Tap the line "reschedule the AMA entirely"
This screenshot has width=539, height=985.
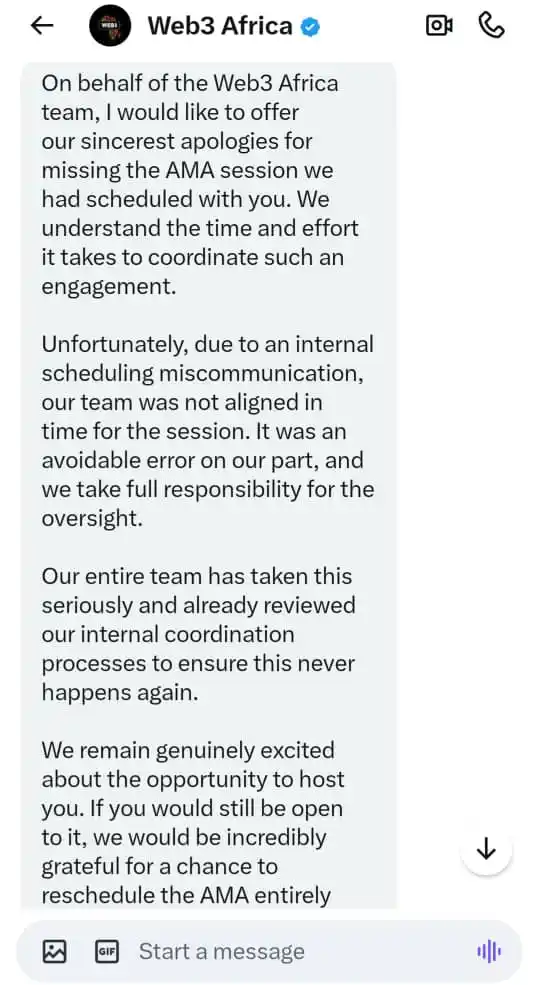point(186,895)
